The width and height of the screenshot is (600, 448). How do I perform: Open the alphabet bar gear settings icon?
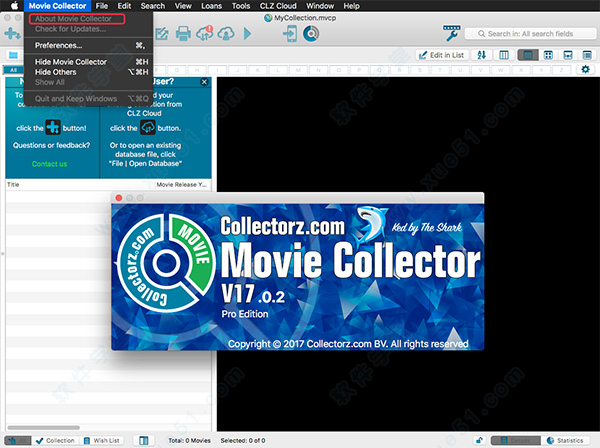click(x=585, y=70)
